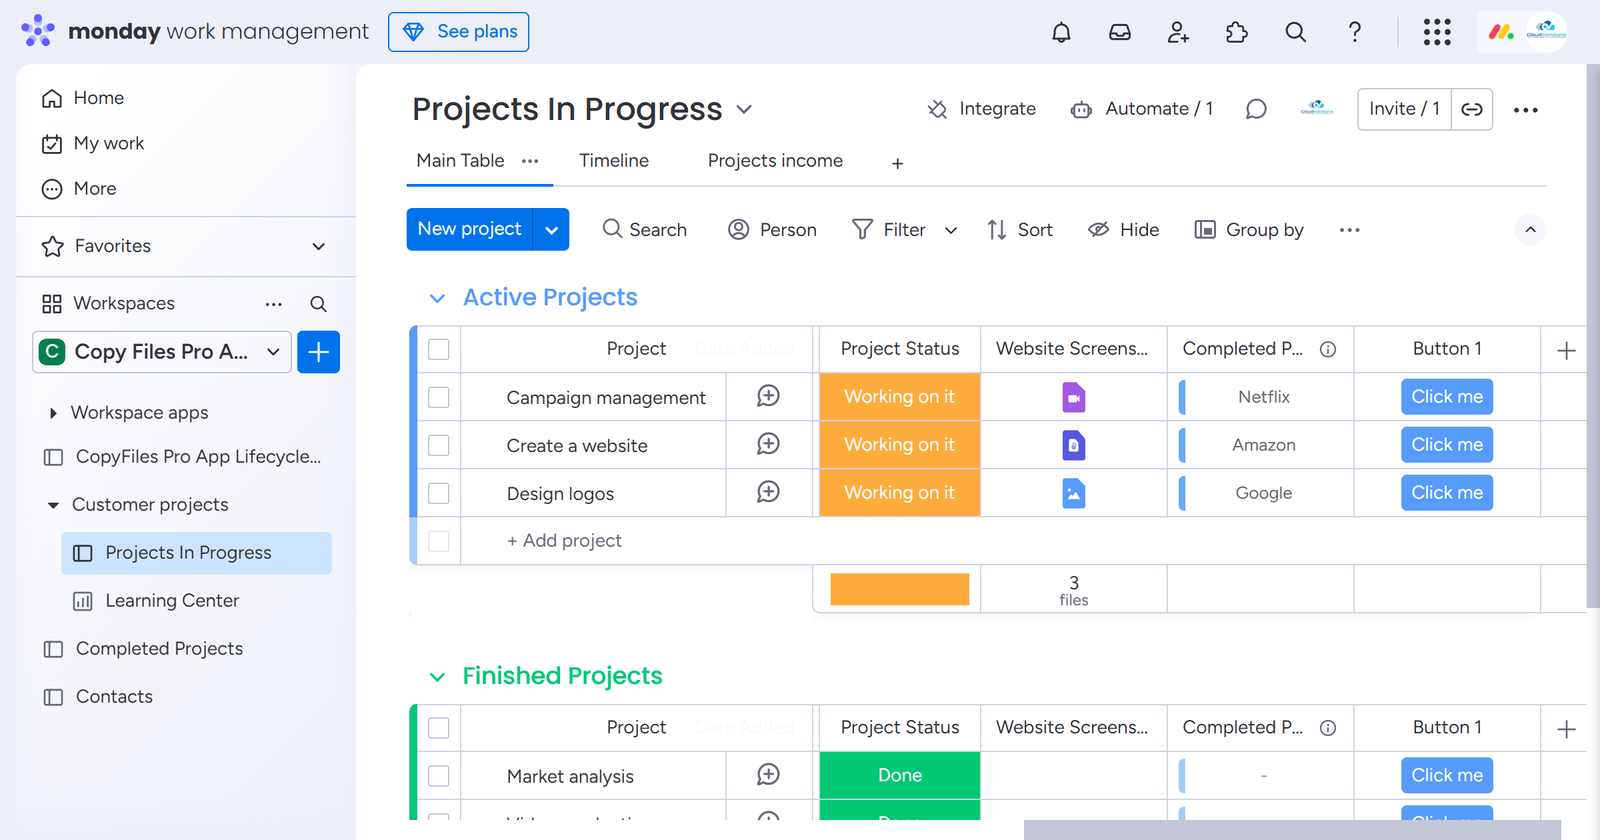This screenshot has width=1600, height=840.
Task: Select all Active Projects header checkbox
Action: (439, 349)
